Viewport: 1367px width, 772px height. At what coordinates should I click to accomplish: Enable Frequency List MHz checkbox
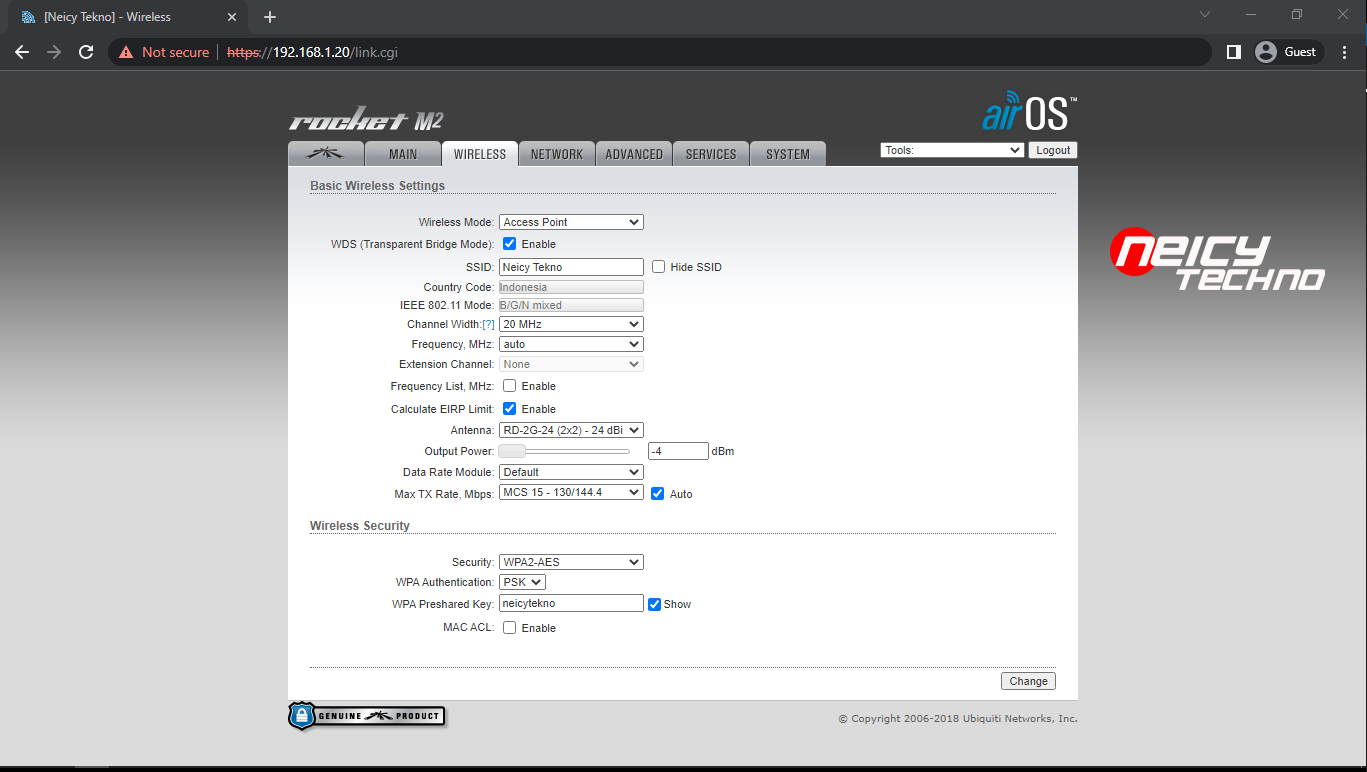coord(510,386)
